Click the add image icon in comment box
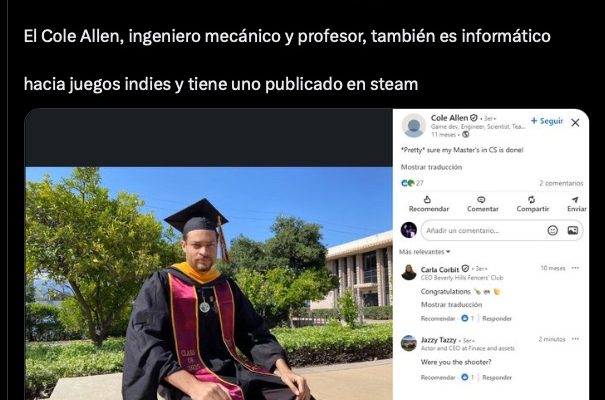The width and height of the screenshot is (605, 400). pos(573,230)
